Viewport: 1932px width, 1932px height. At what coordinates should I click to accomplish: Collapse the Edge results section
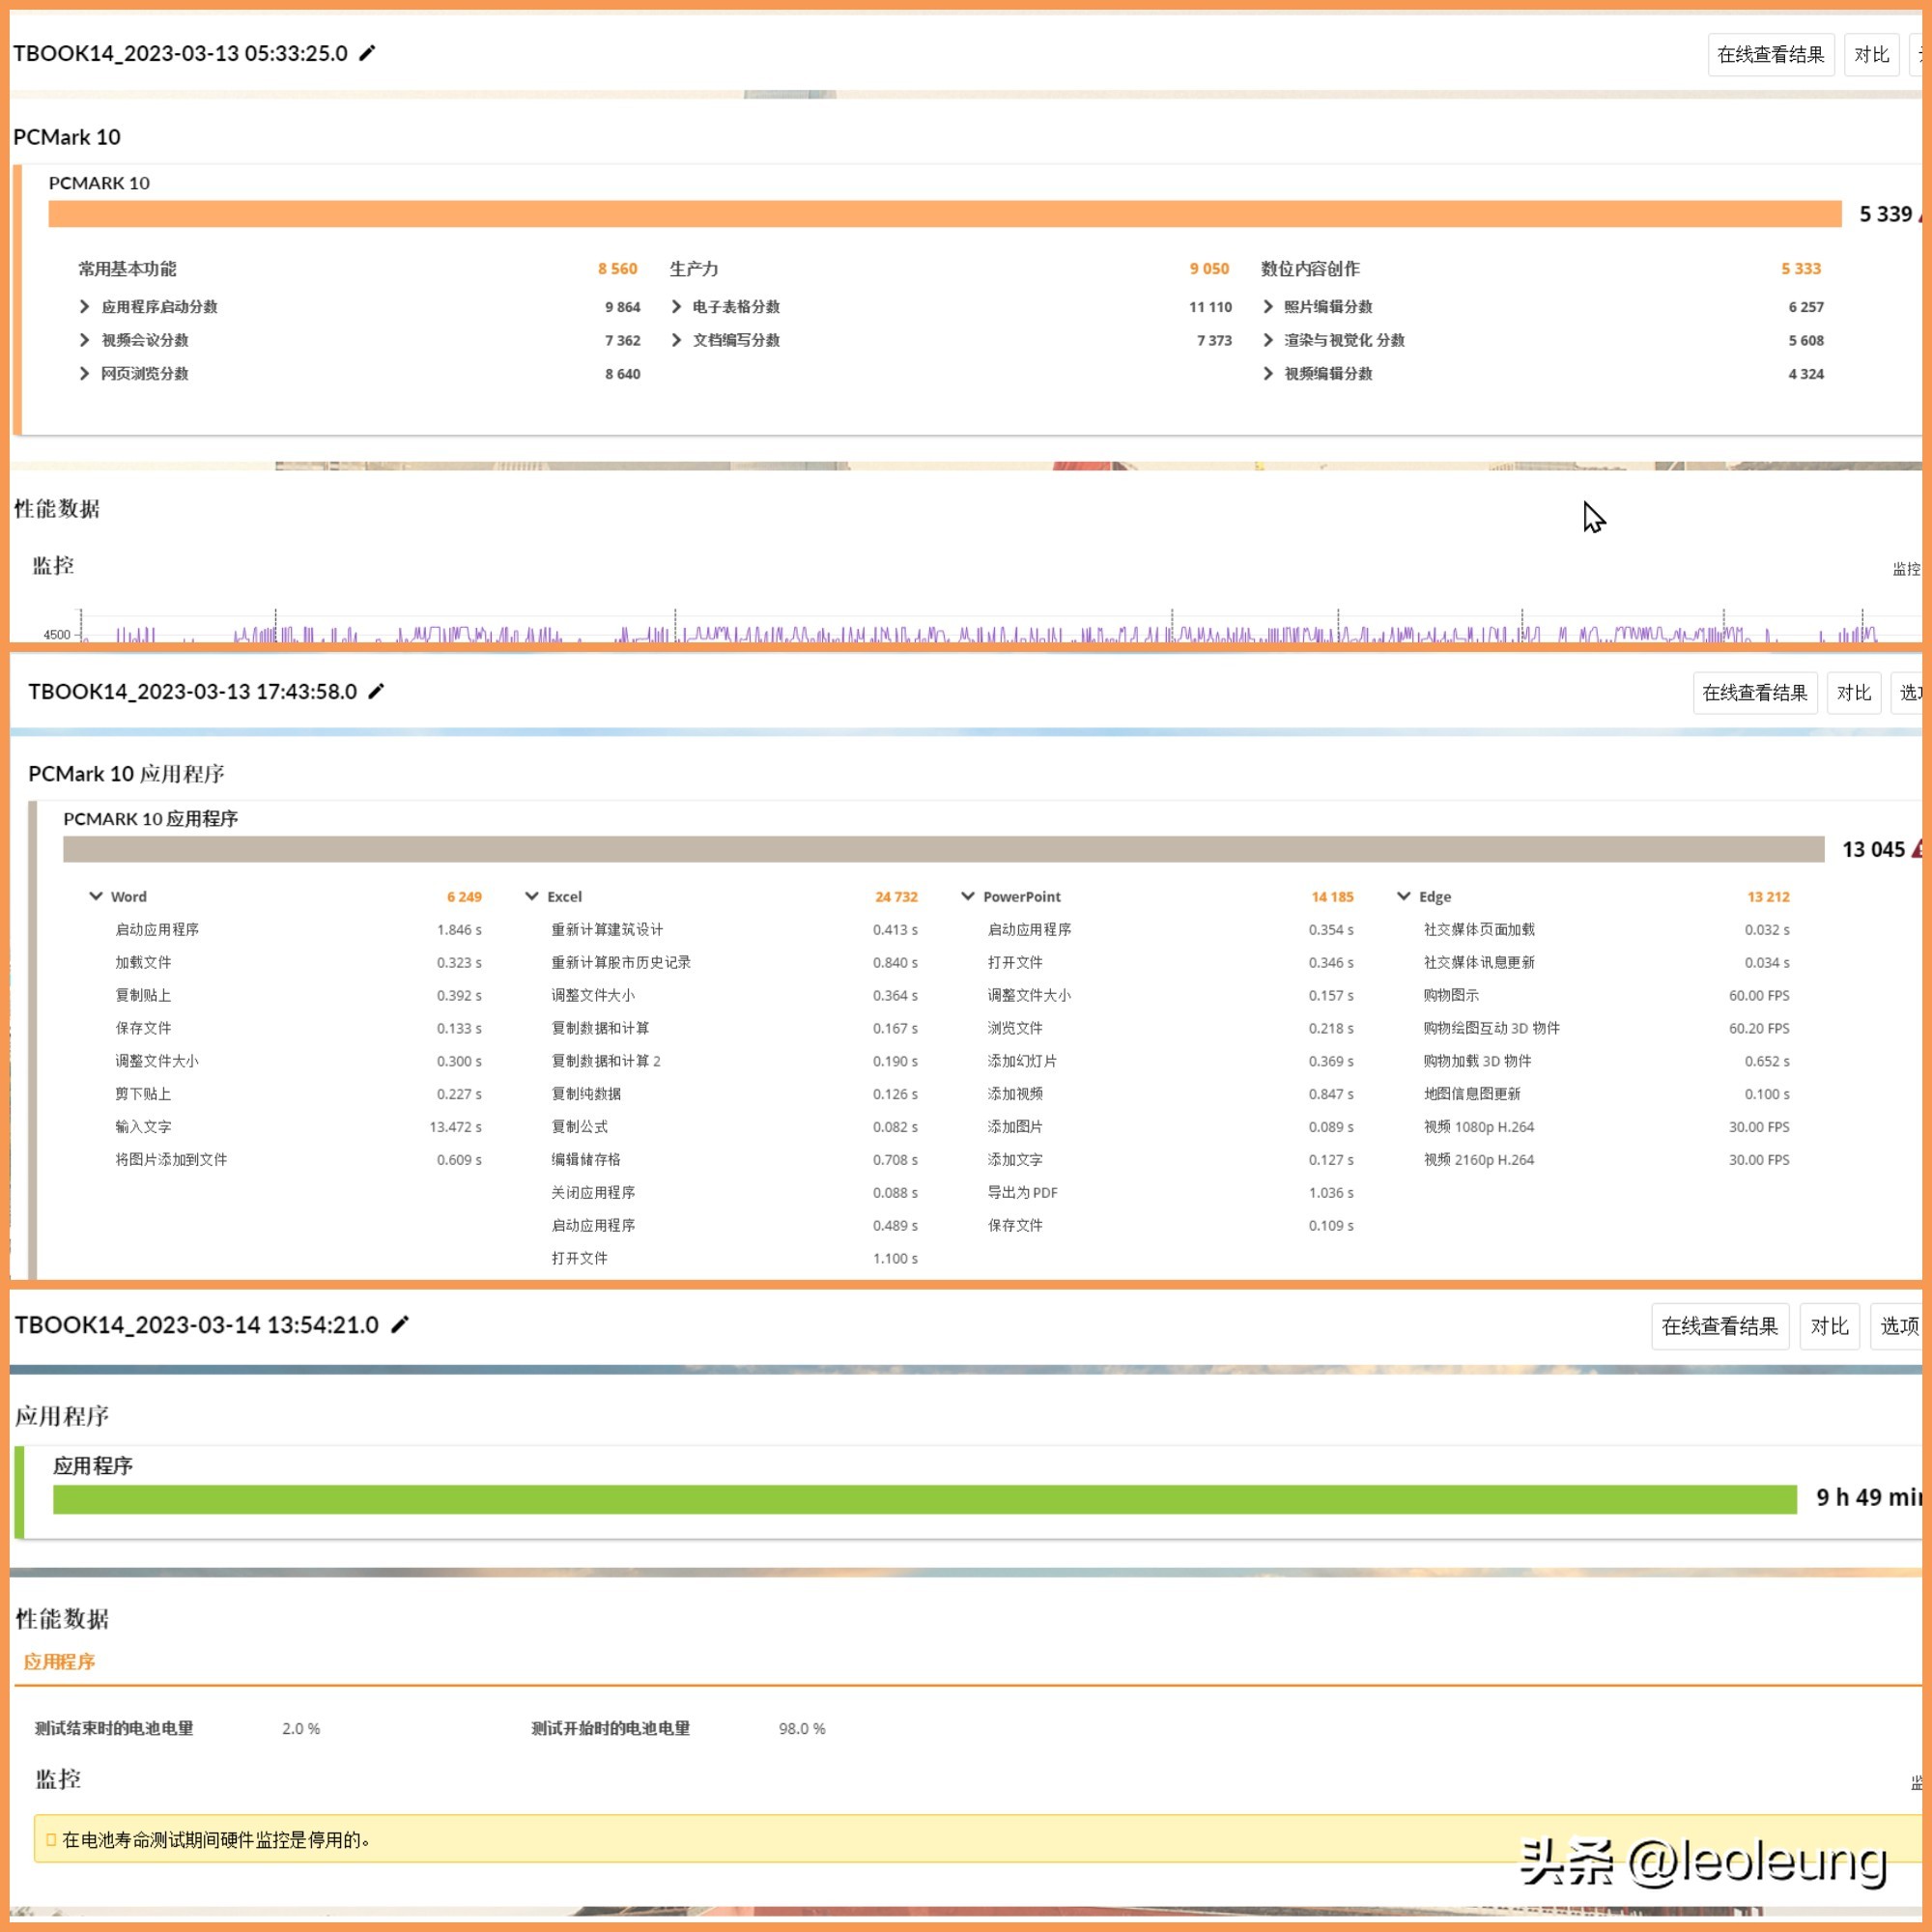tap(1404, 896)
